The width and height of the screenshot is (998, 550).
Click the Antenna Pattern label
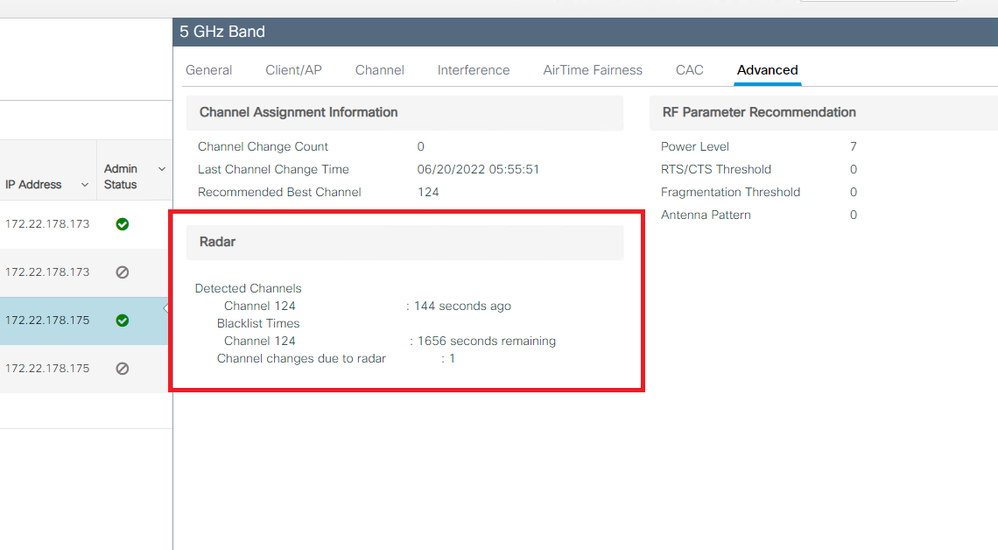tap(706, 215)
